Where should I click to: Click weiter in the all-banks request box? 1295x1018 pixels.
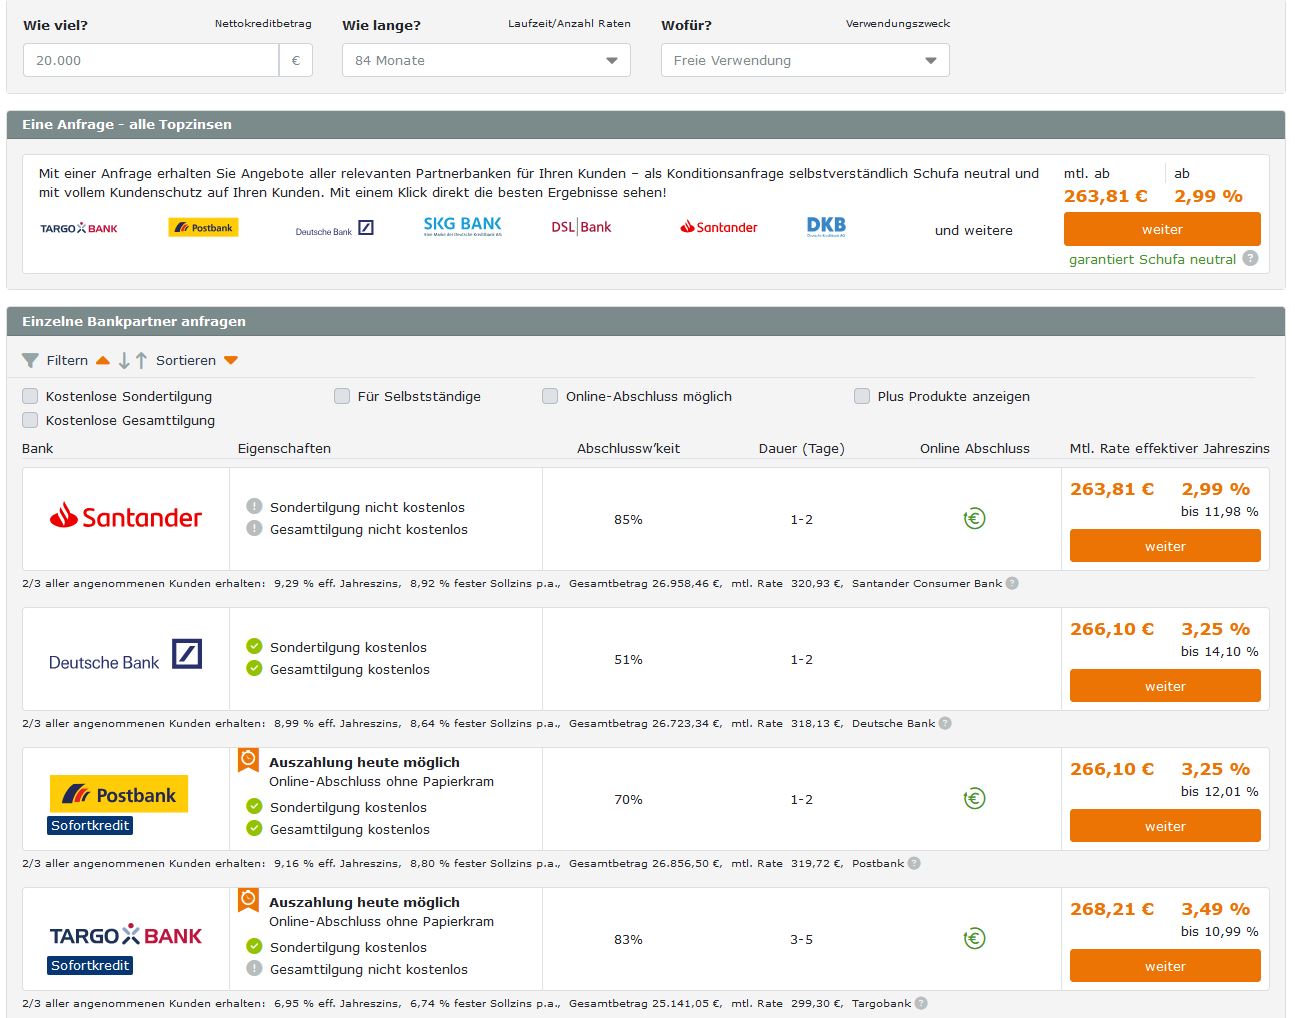point(1162,229)
